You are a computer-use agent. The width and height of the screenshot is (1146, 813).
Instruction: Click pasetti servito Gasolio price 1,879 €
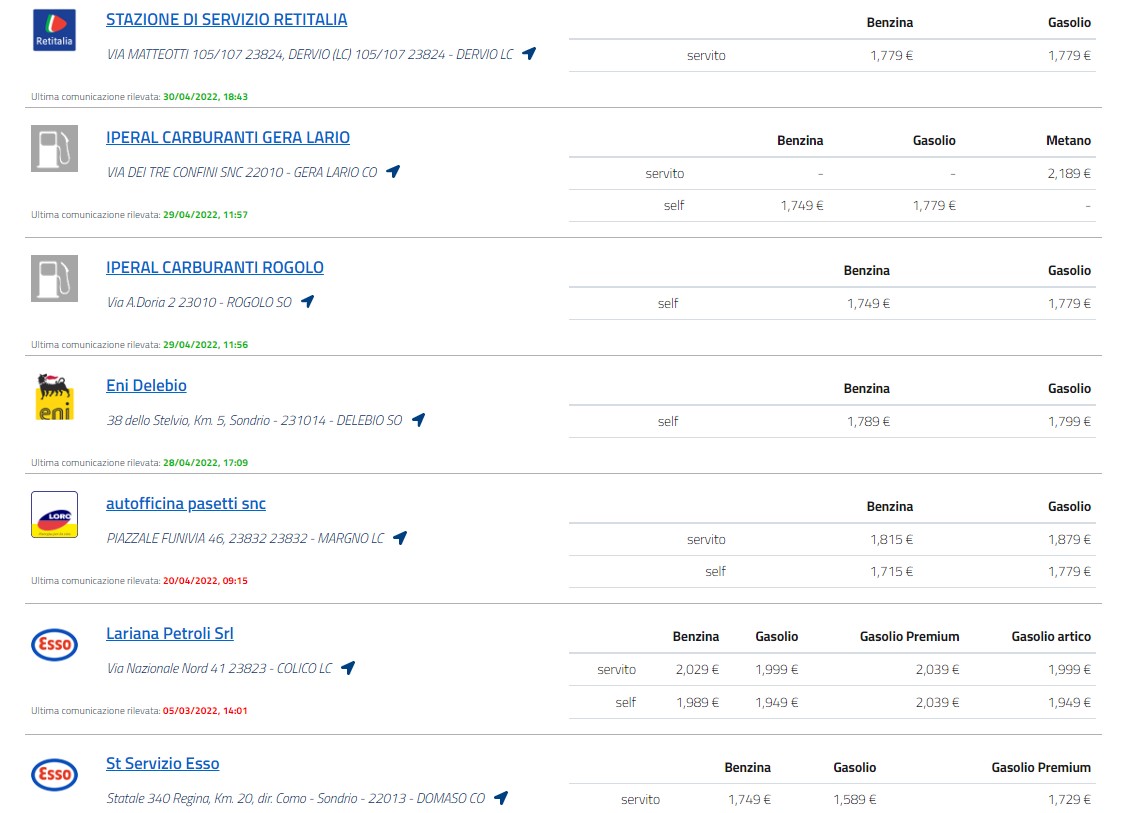1069,540
